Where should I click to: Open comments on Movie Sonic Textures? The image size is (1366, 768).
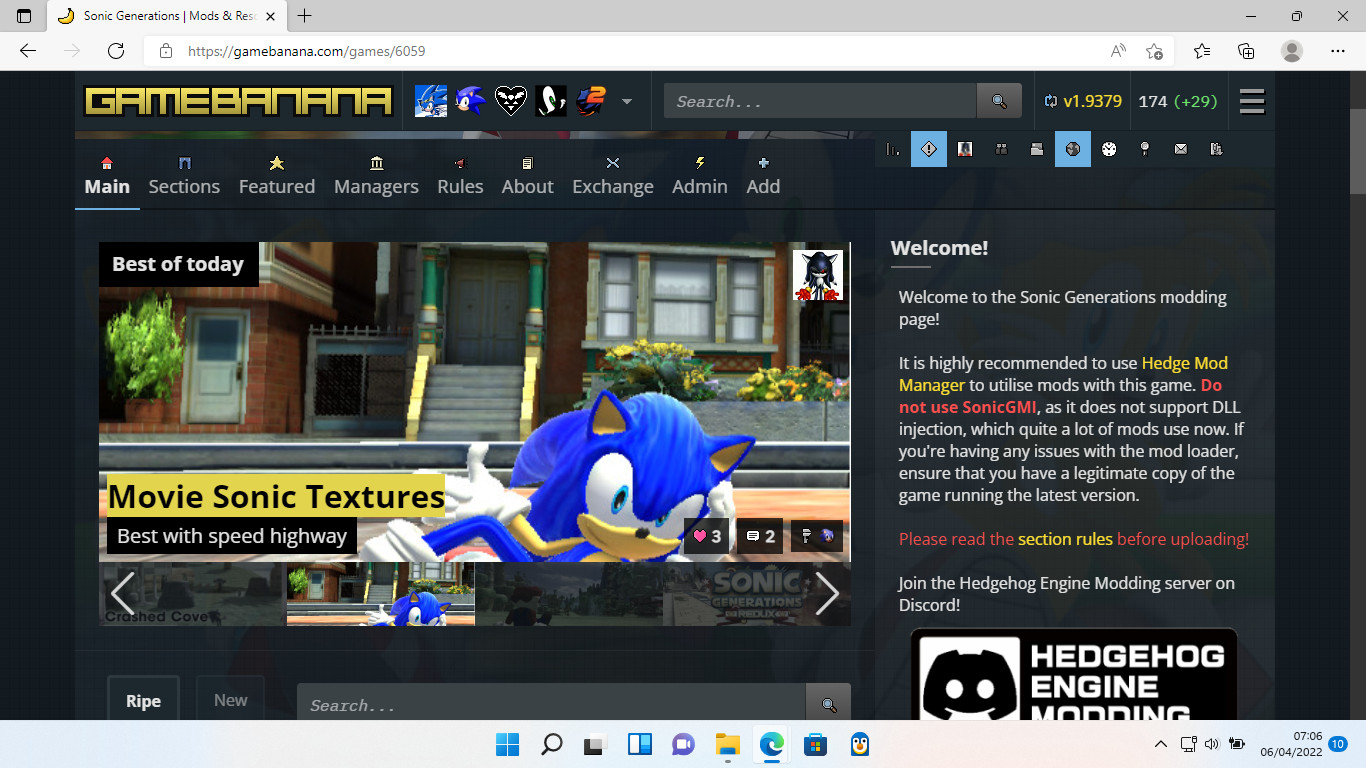click(x=759, y=536)
